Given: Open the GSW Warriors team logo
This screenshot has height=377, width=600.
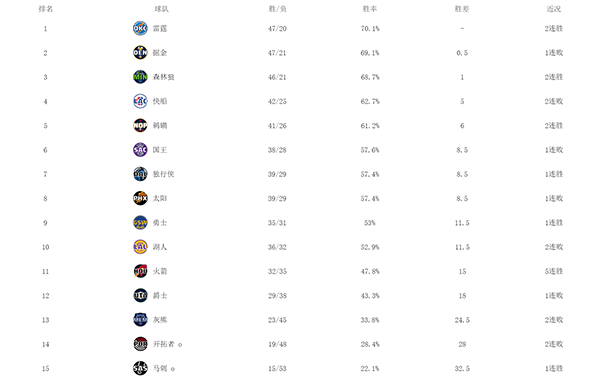Looking at the screenshot, I should [140, 223].
